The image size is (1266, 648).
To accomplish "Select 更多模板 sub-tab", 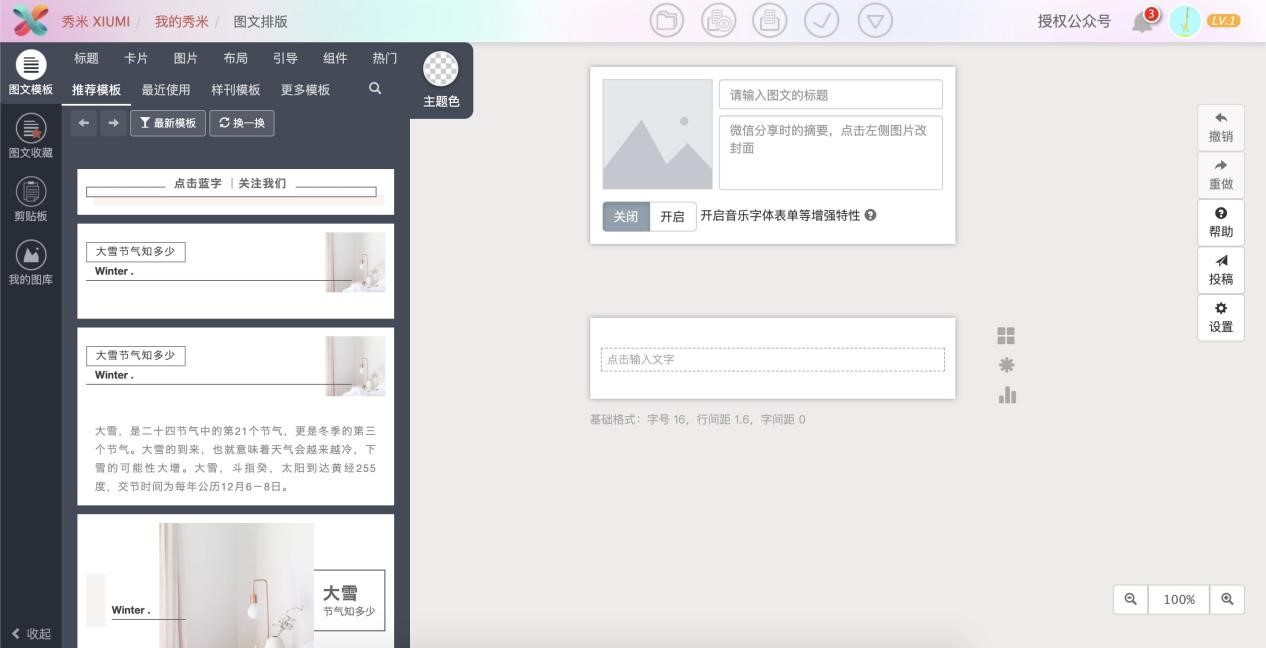I will coord(305,90).
